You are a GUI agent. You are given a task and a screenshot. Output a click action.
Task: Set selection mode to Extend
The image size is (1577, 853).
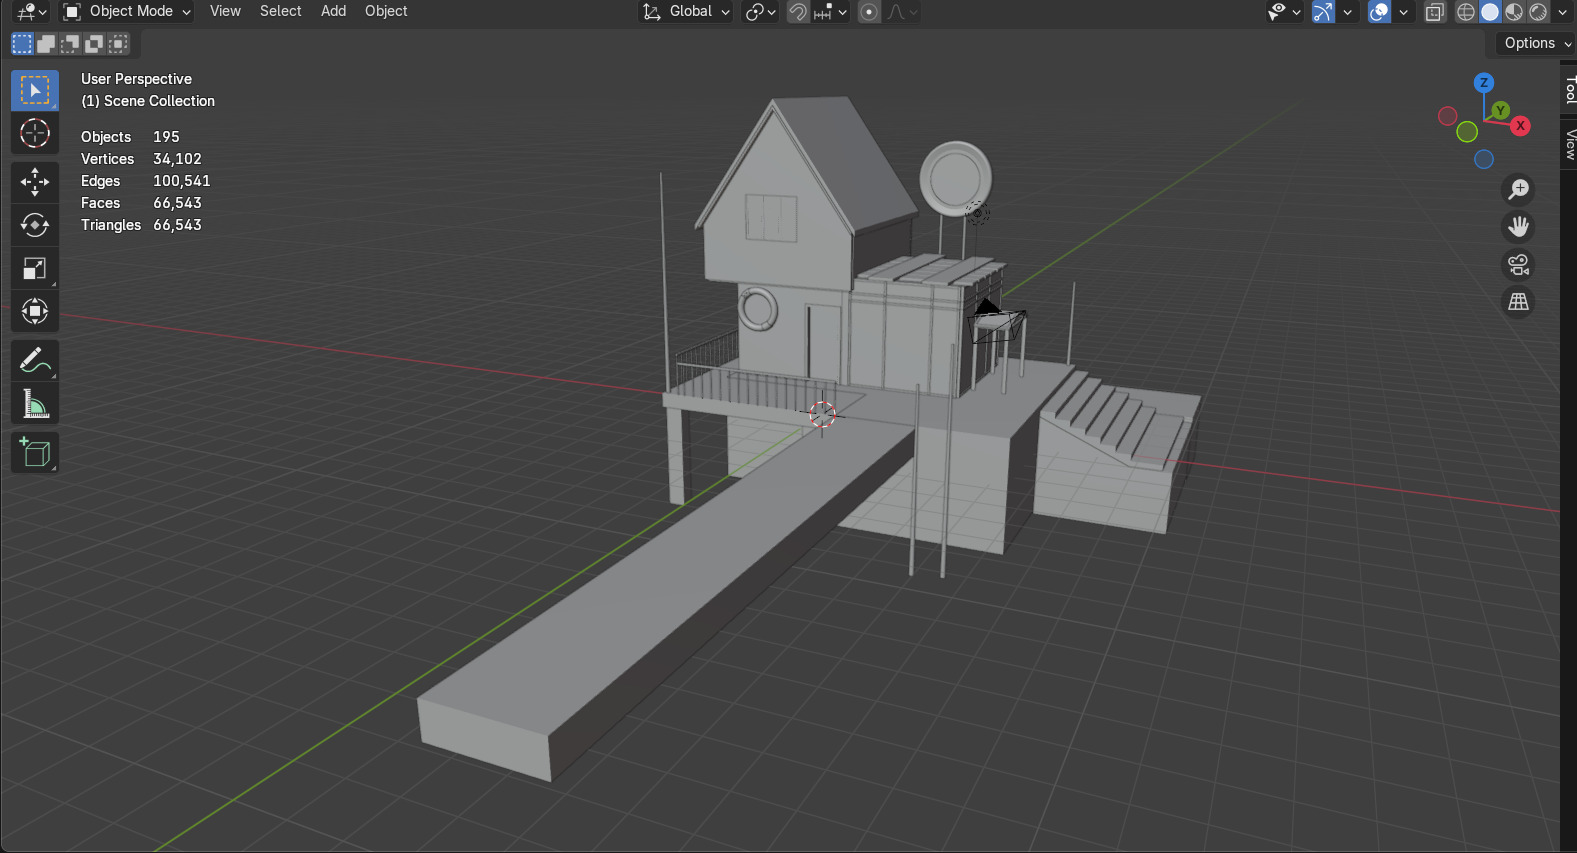pyautogui.click(x=46, y=43)
